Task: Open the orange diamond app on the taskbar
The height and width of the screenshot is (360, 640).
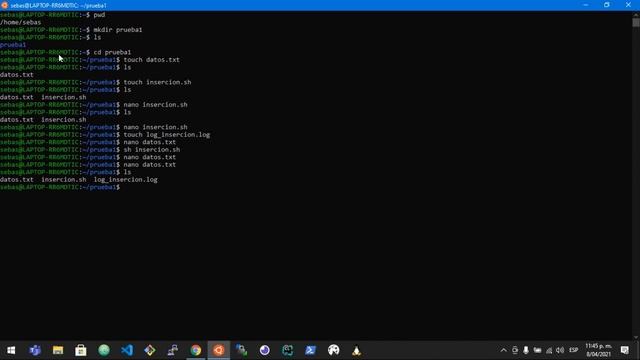Action: click(x=150, y=350)
